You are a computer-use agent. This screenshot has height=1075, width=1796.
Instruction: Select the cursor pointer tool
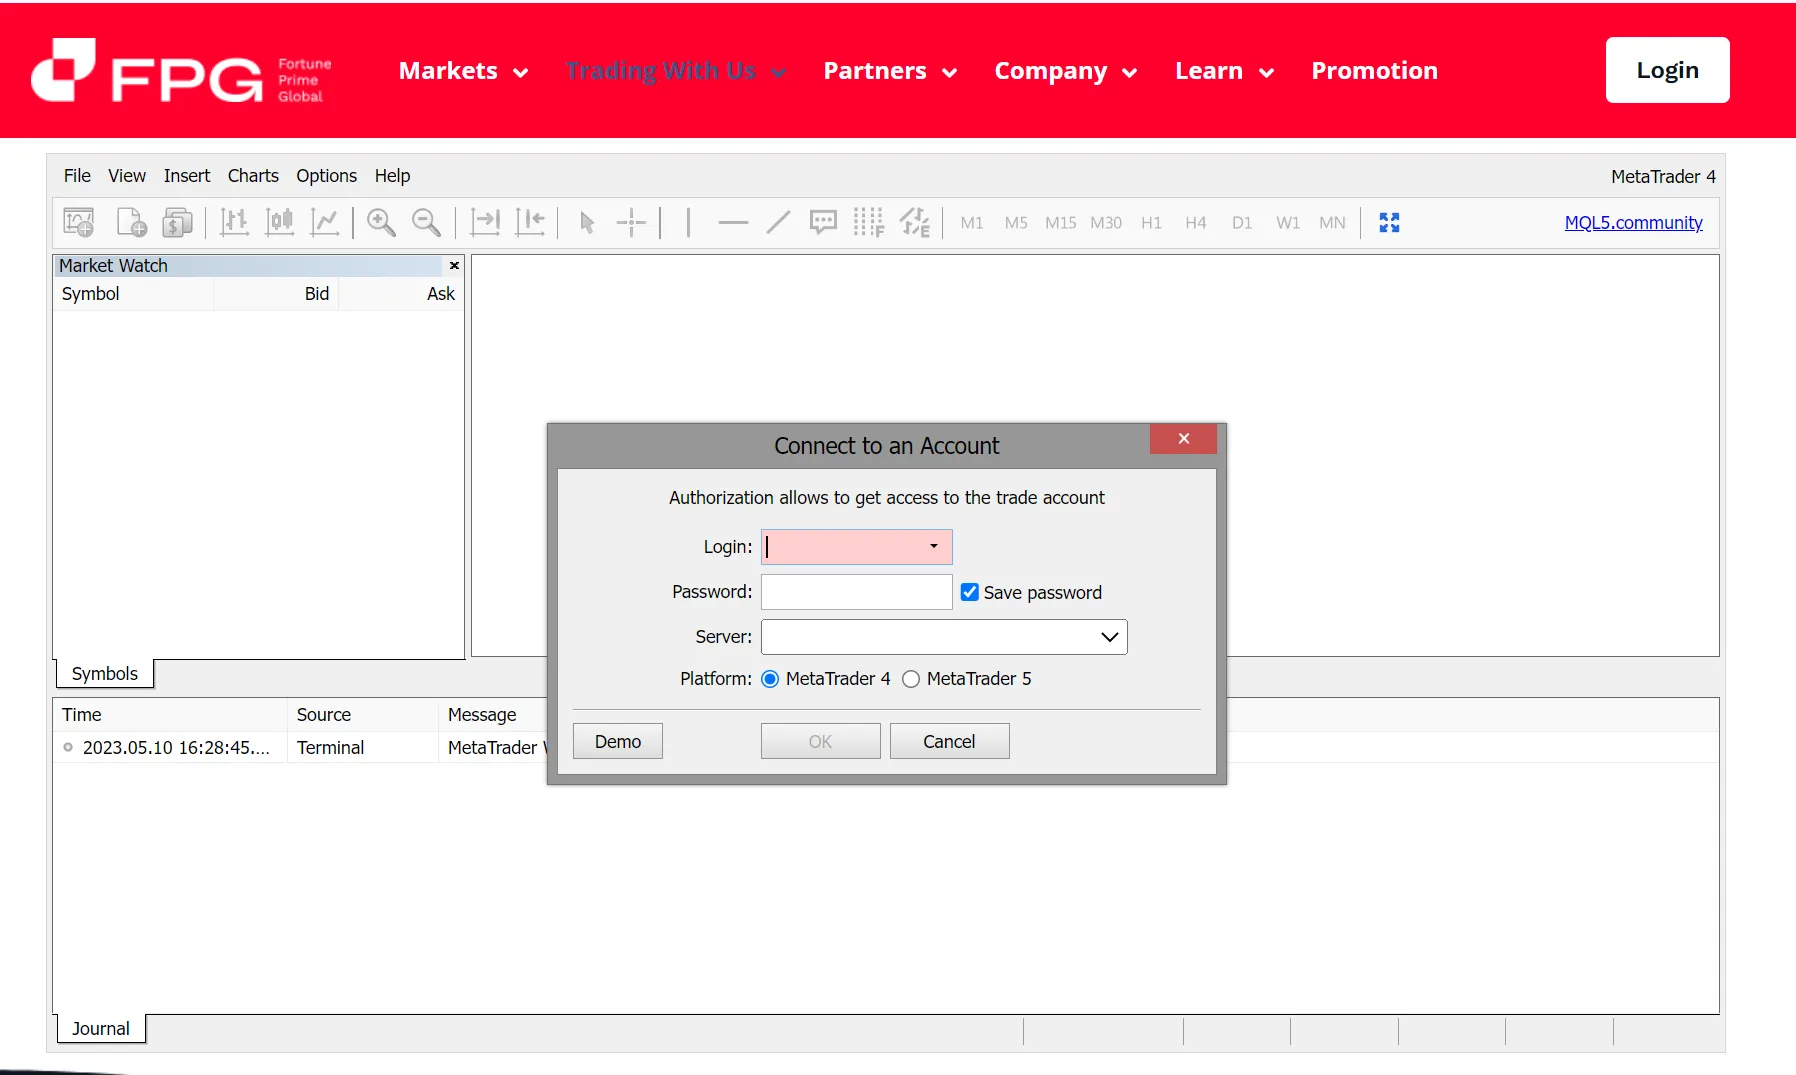point(587,222)
